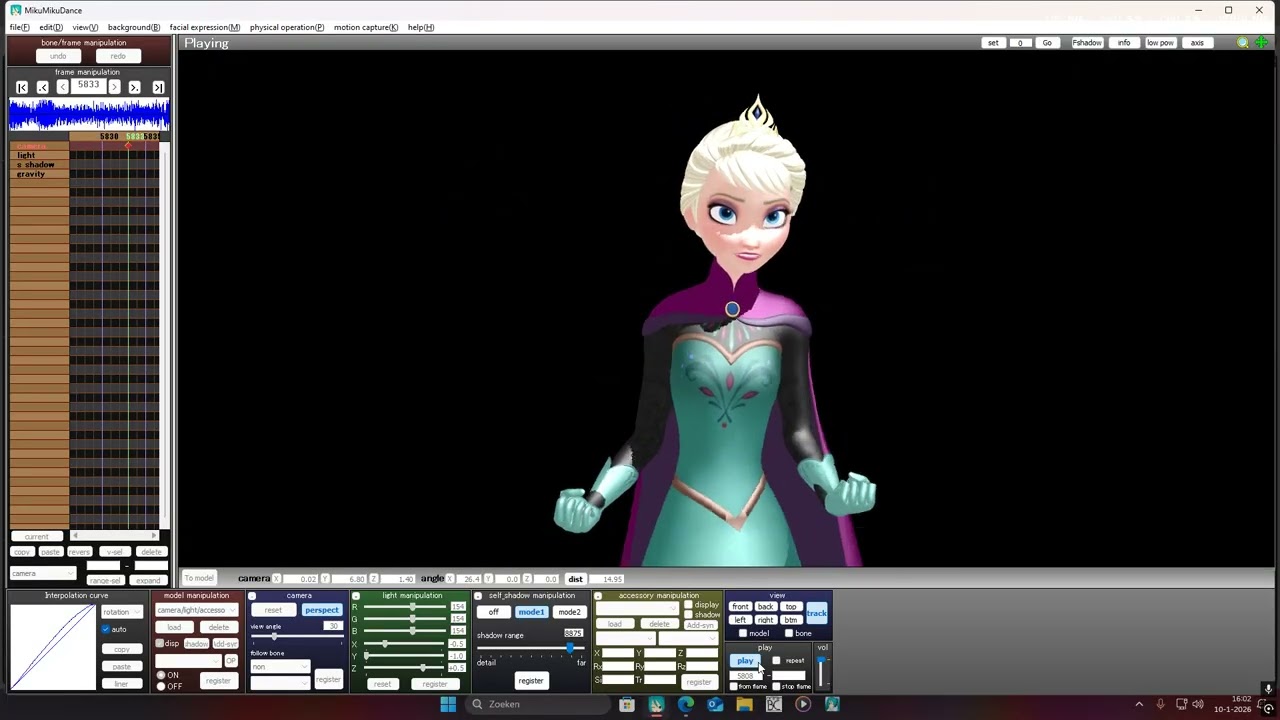This screenshot has height=720, width=1280.
Task: Click the green move icon at viewport top-right
Action: coord(1262,43)
